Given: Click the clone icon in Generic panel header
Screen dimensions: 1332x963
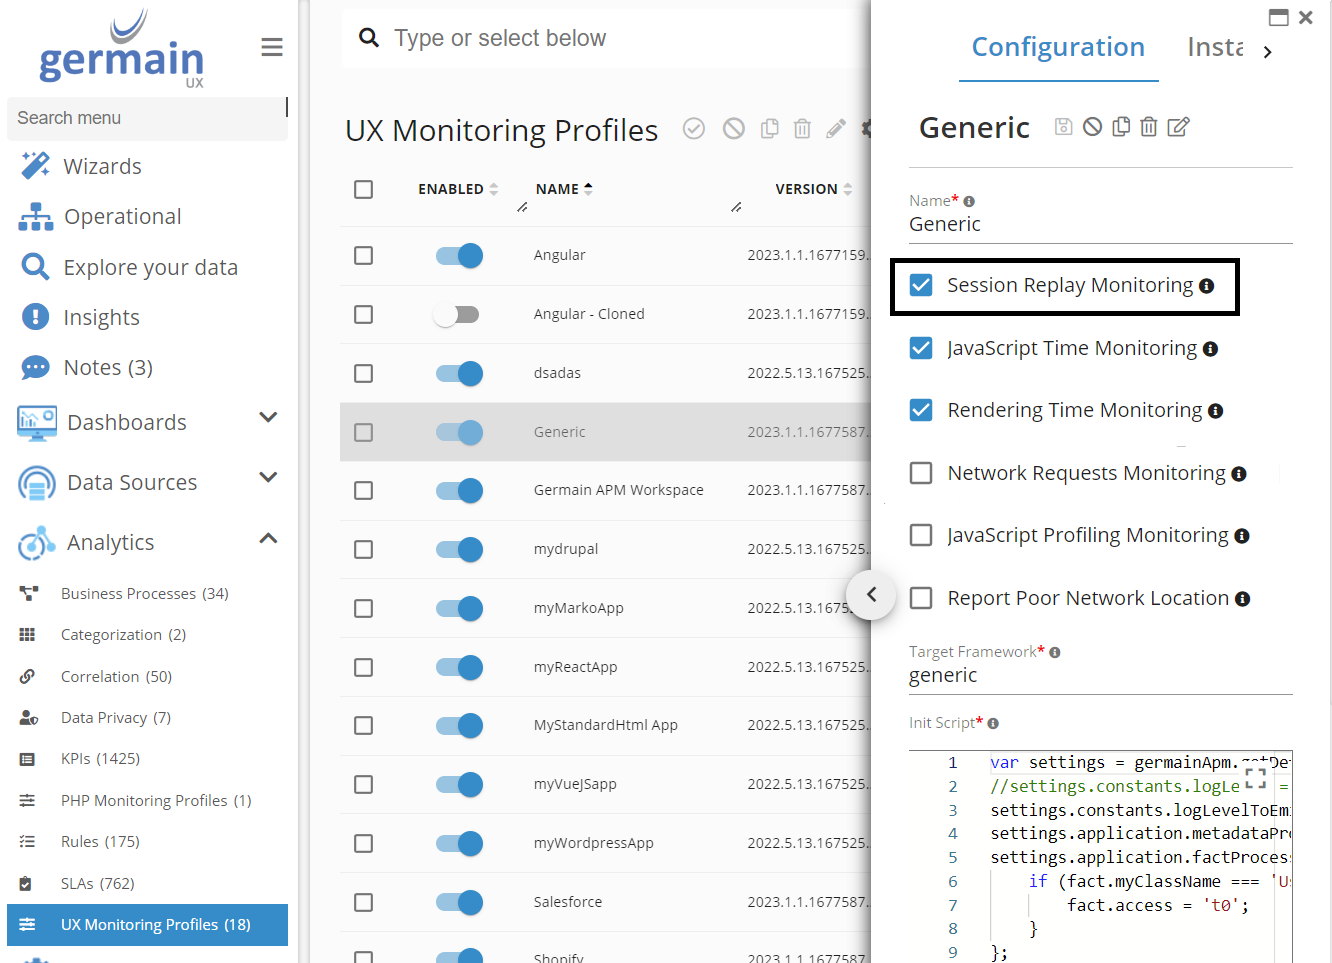Looking at the screenshot, I should (x=1121, y=127).
